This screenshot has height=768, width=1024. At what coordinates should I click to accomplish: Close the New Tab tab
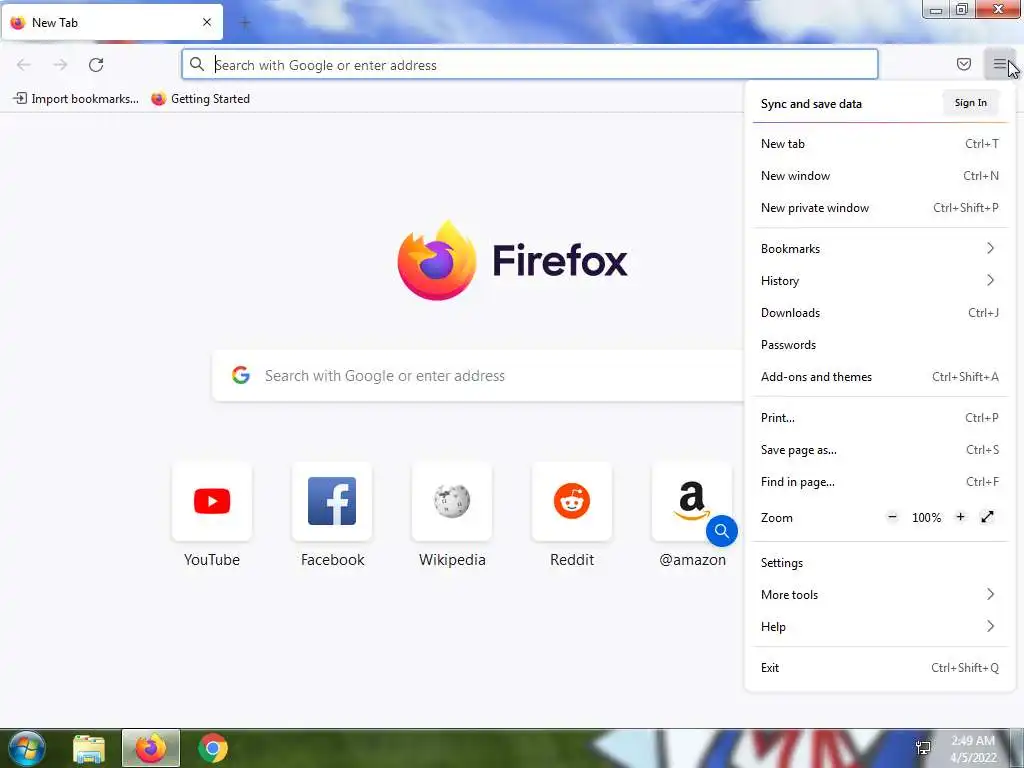[207, 22]
